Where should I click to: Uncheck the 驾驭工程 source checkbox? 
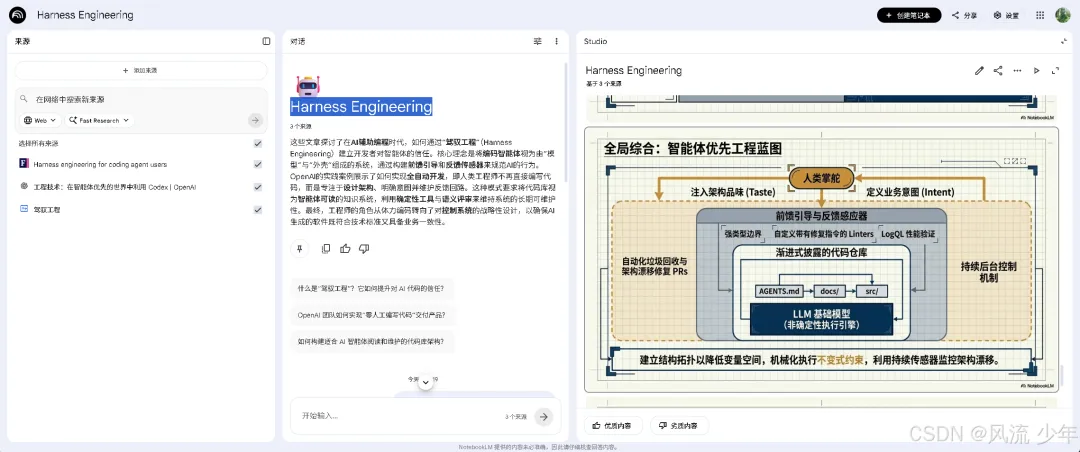(x=258, y=209)
